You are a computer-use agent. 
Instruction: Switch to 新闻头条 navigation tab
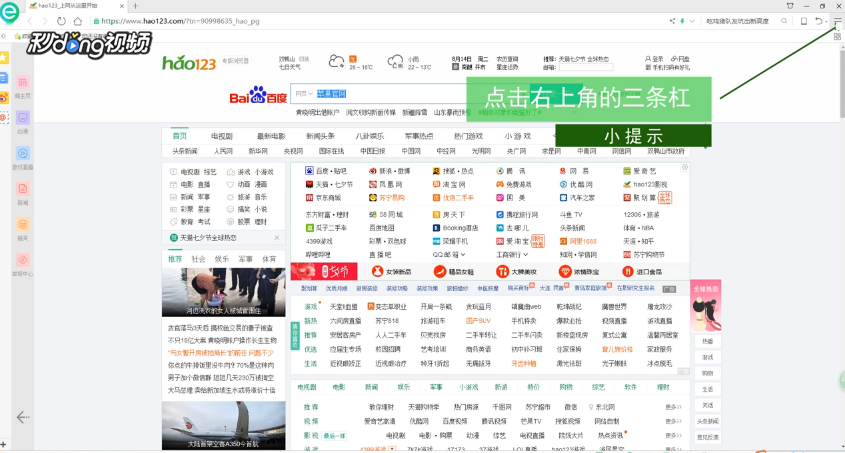(320, 136)
